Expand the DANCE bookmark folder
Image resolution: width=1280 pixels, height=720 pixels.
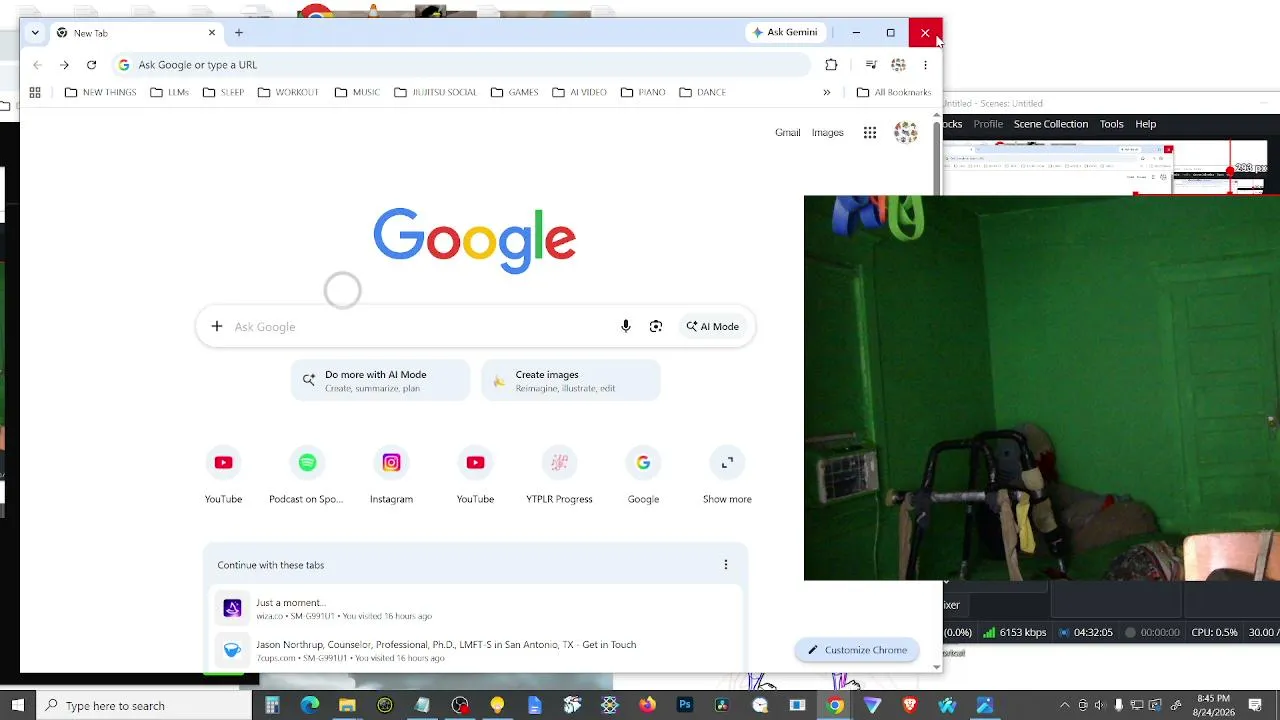(702, 92)
